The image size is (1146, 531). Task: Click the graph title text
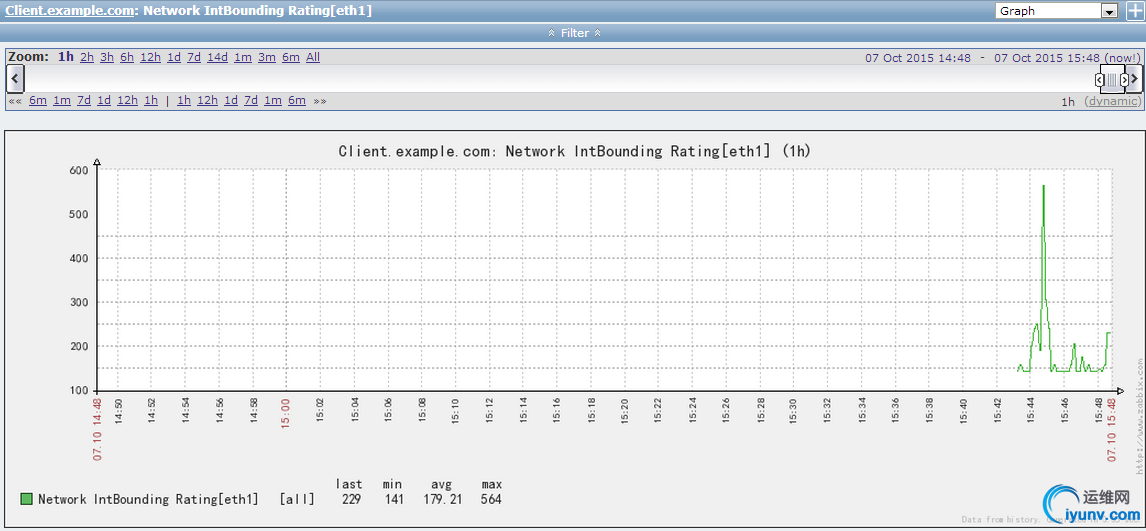pos(574,151)
